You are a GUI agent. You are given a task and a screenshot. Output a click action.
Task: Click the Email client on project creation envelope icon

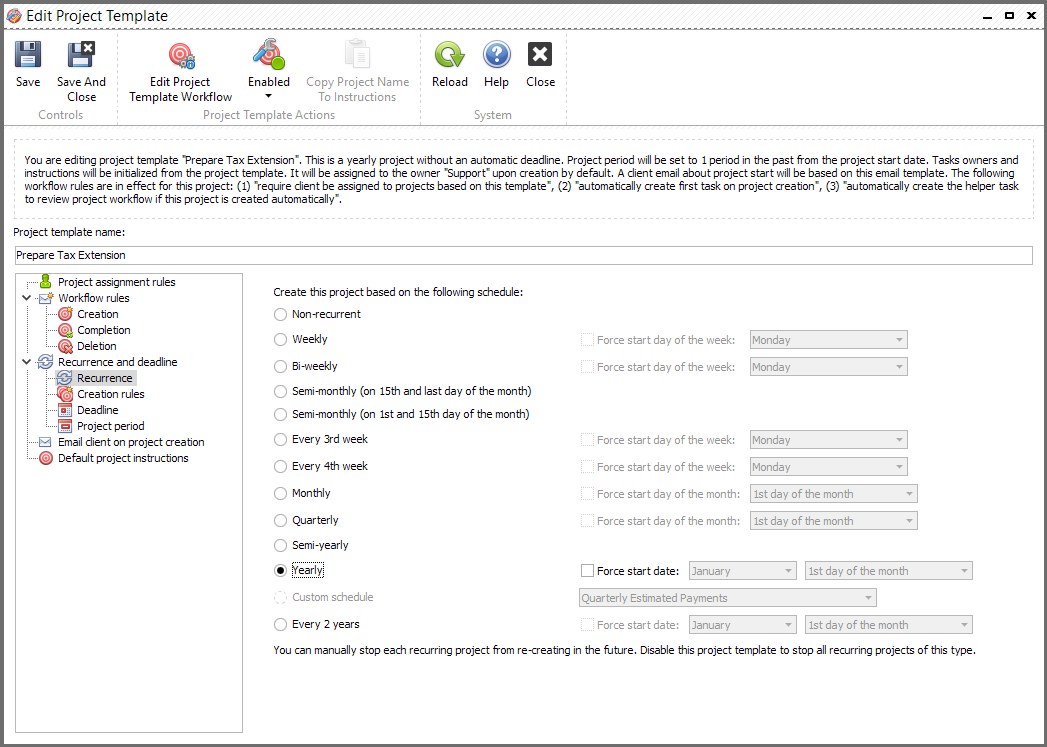[45, 442]
